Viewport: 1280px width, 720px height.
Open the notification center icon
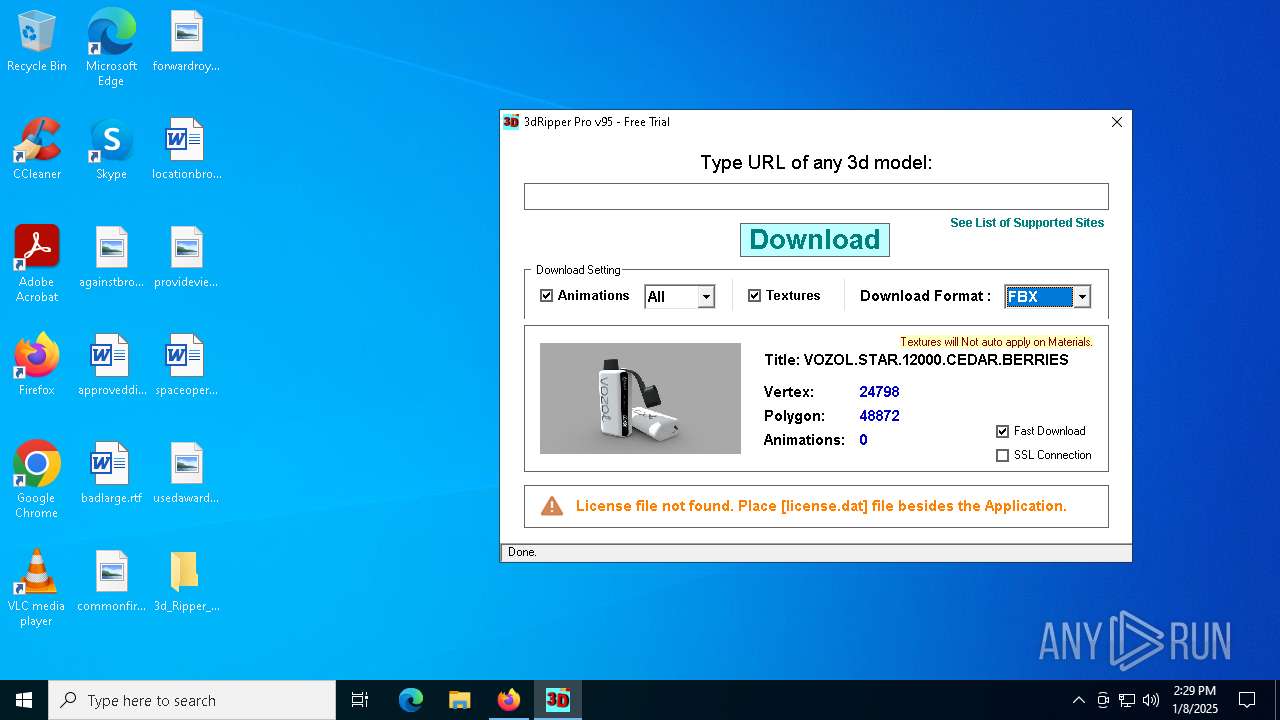click(x=1247, y=700)
